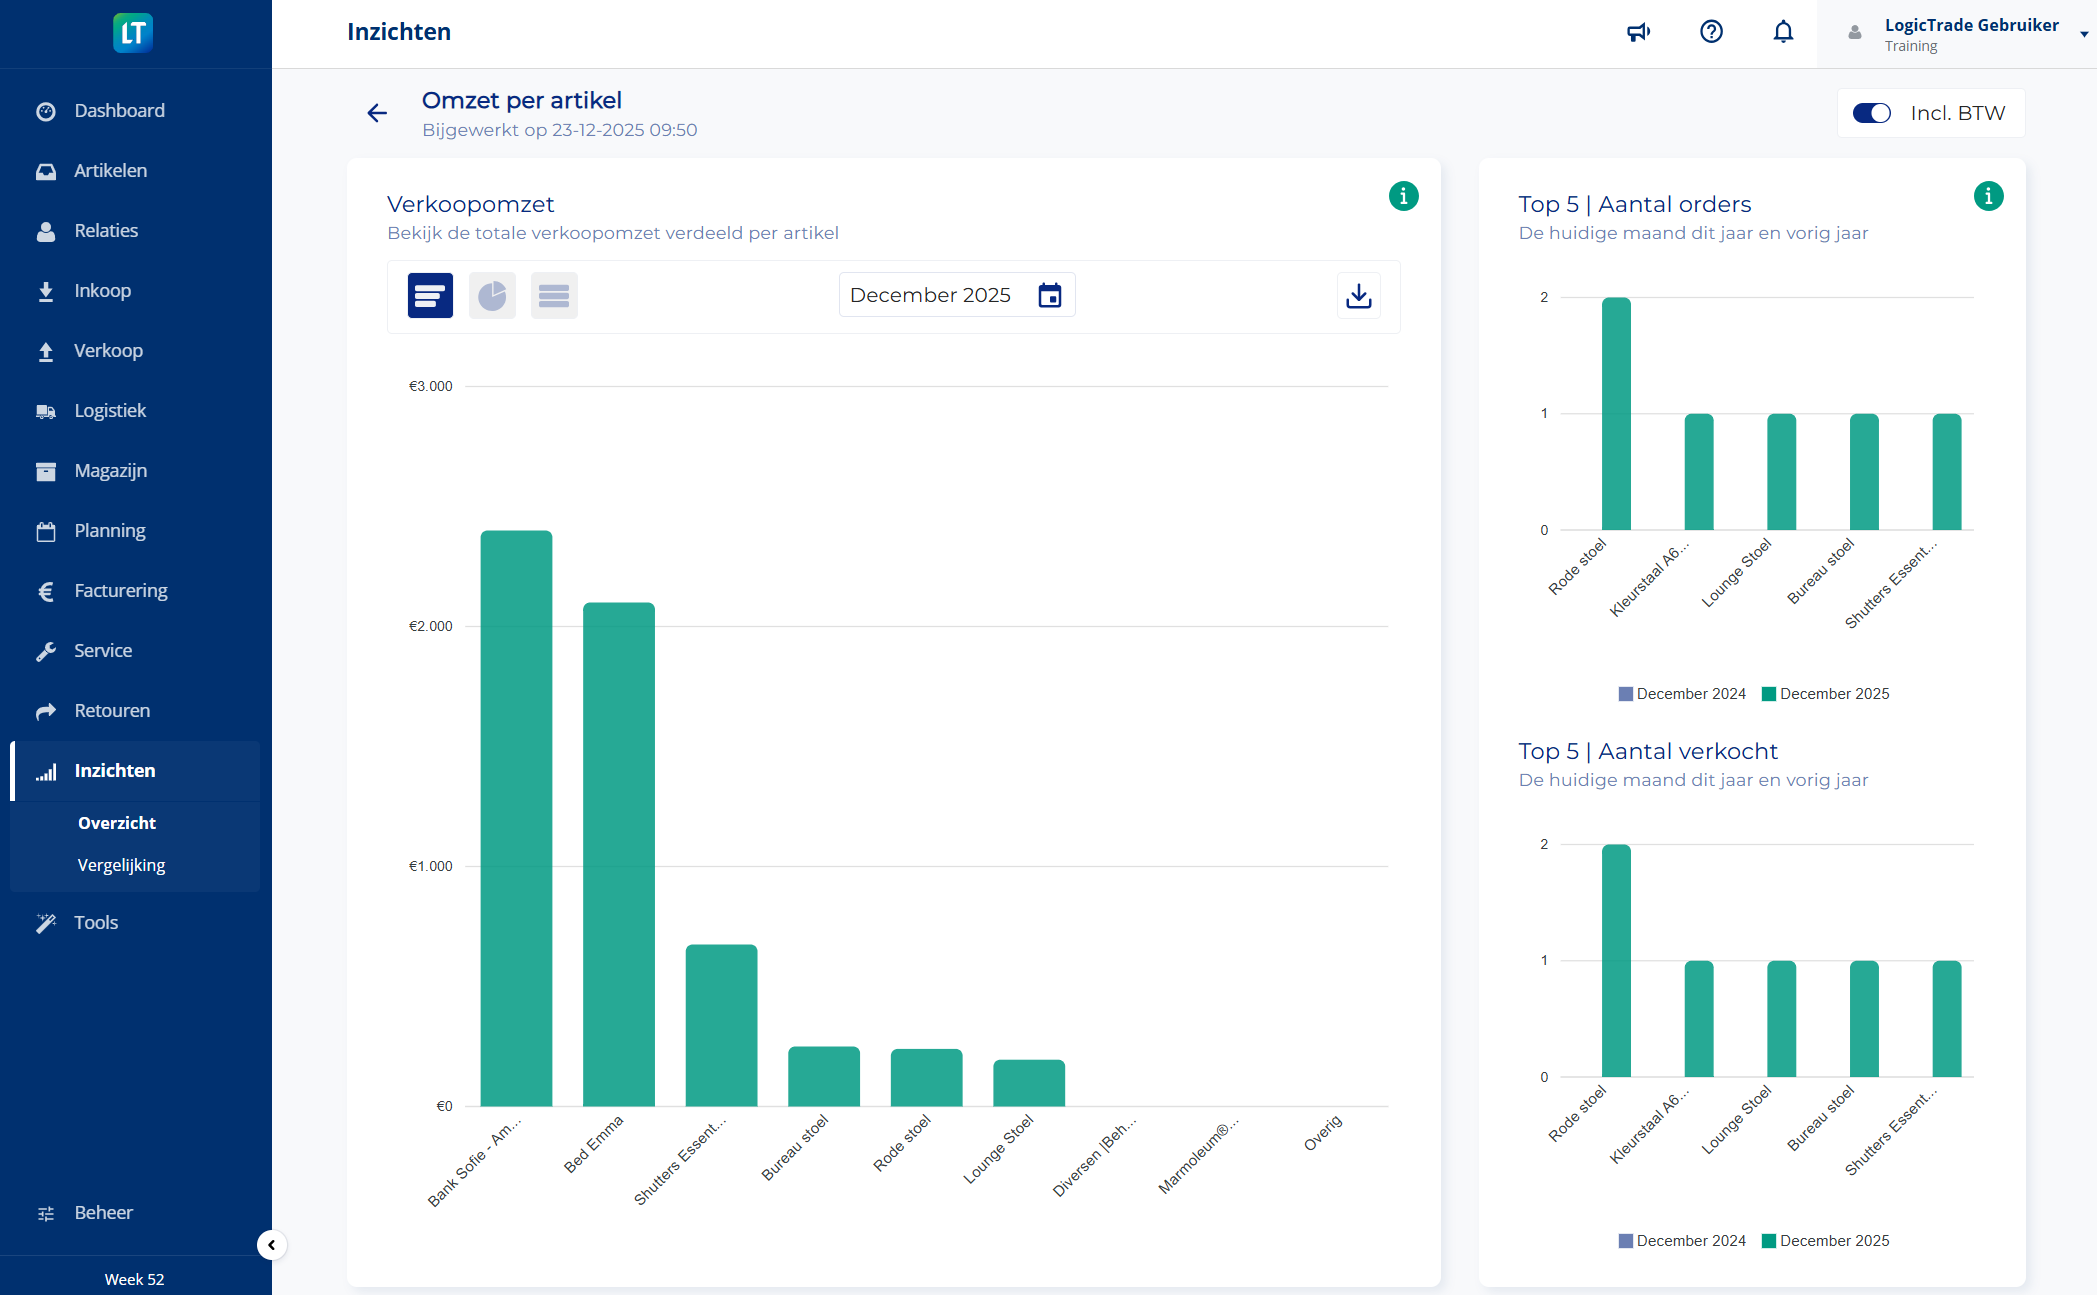Toggle December 2025 in the verkocht legend
The image size is (2097, 1295).
coord(1827,1240)
